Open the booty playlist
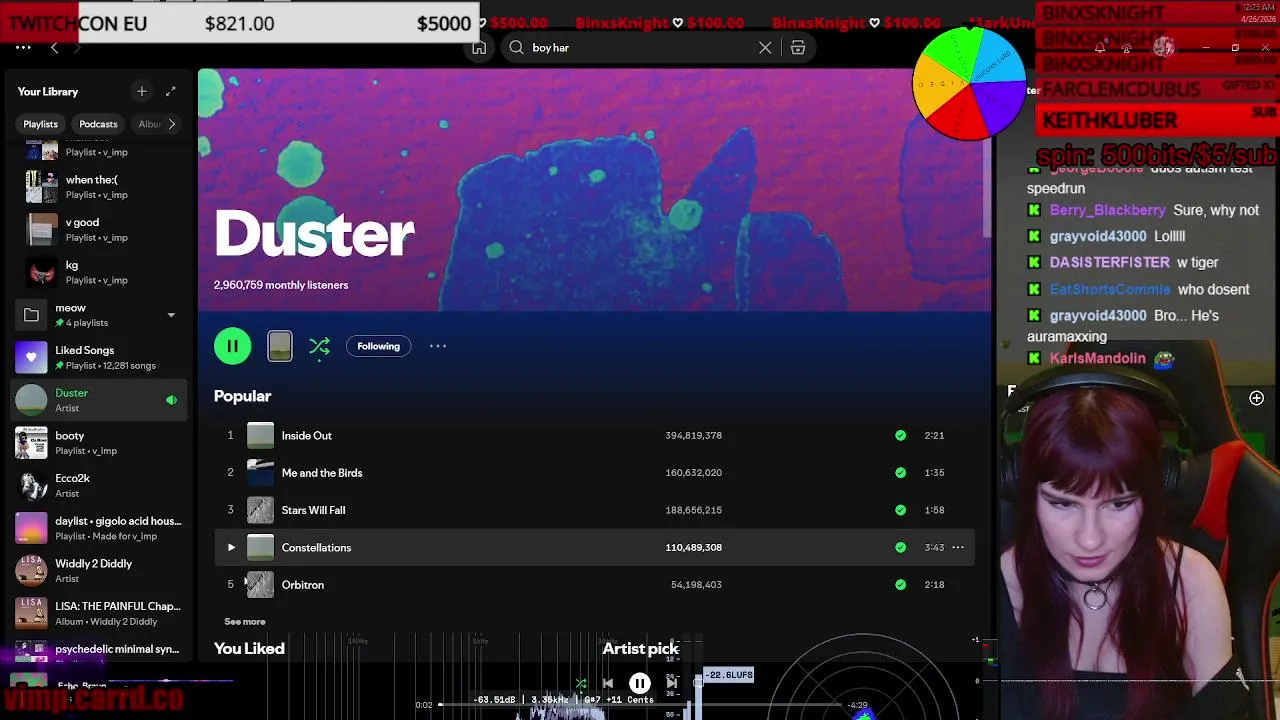This screenshot has height=720, width=1280. point(97,443)
